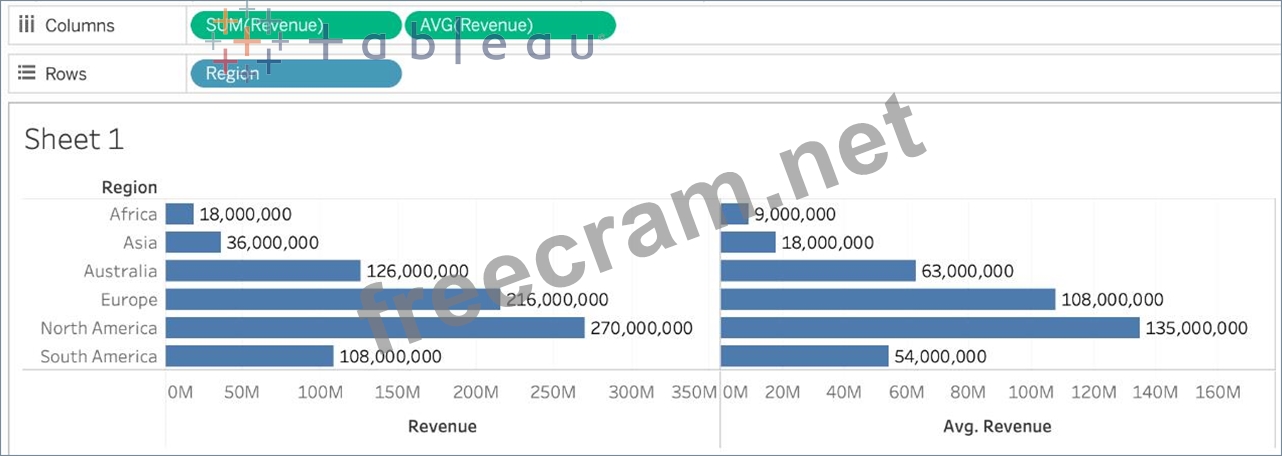Click the Revenue axis title
Image resolution: width=1282 pixels, height=456 pixels.
pos(442,427)
